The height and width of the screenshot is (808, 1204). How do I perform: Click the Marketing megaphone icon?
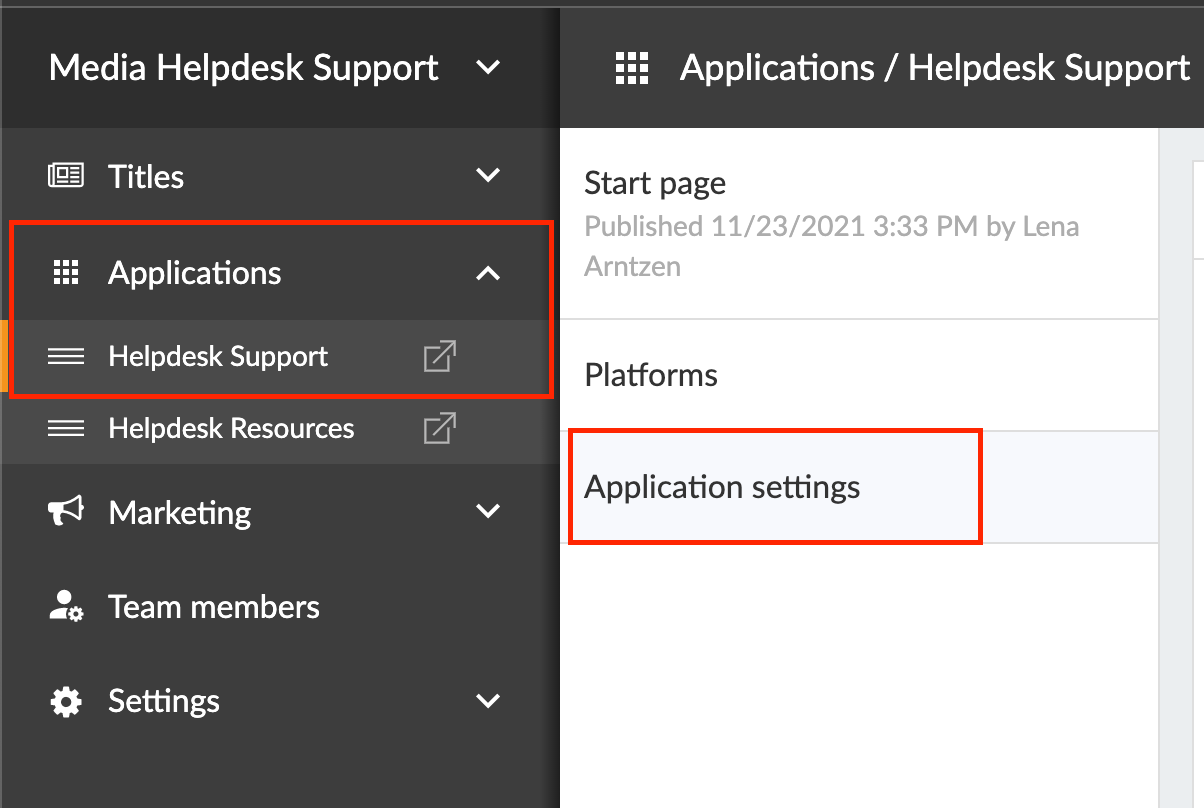pyautogui.click(x=66, y=512)
